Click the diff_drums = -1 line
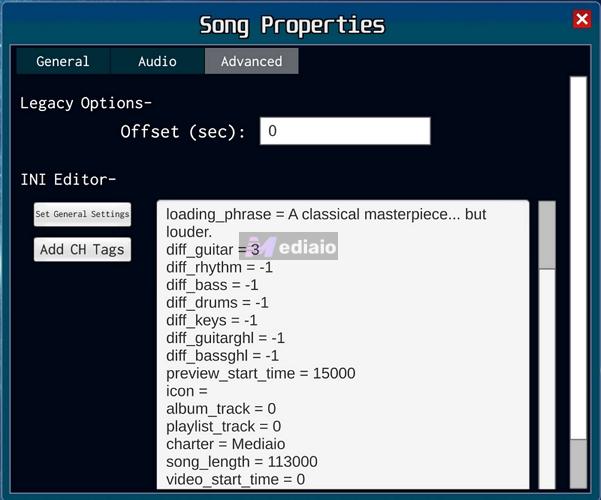Viewport: 601px width, 500px height. click(217, 303)
